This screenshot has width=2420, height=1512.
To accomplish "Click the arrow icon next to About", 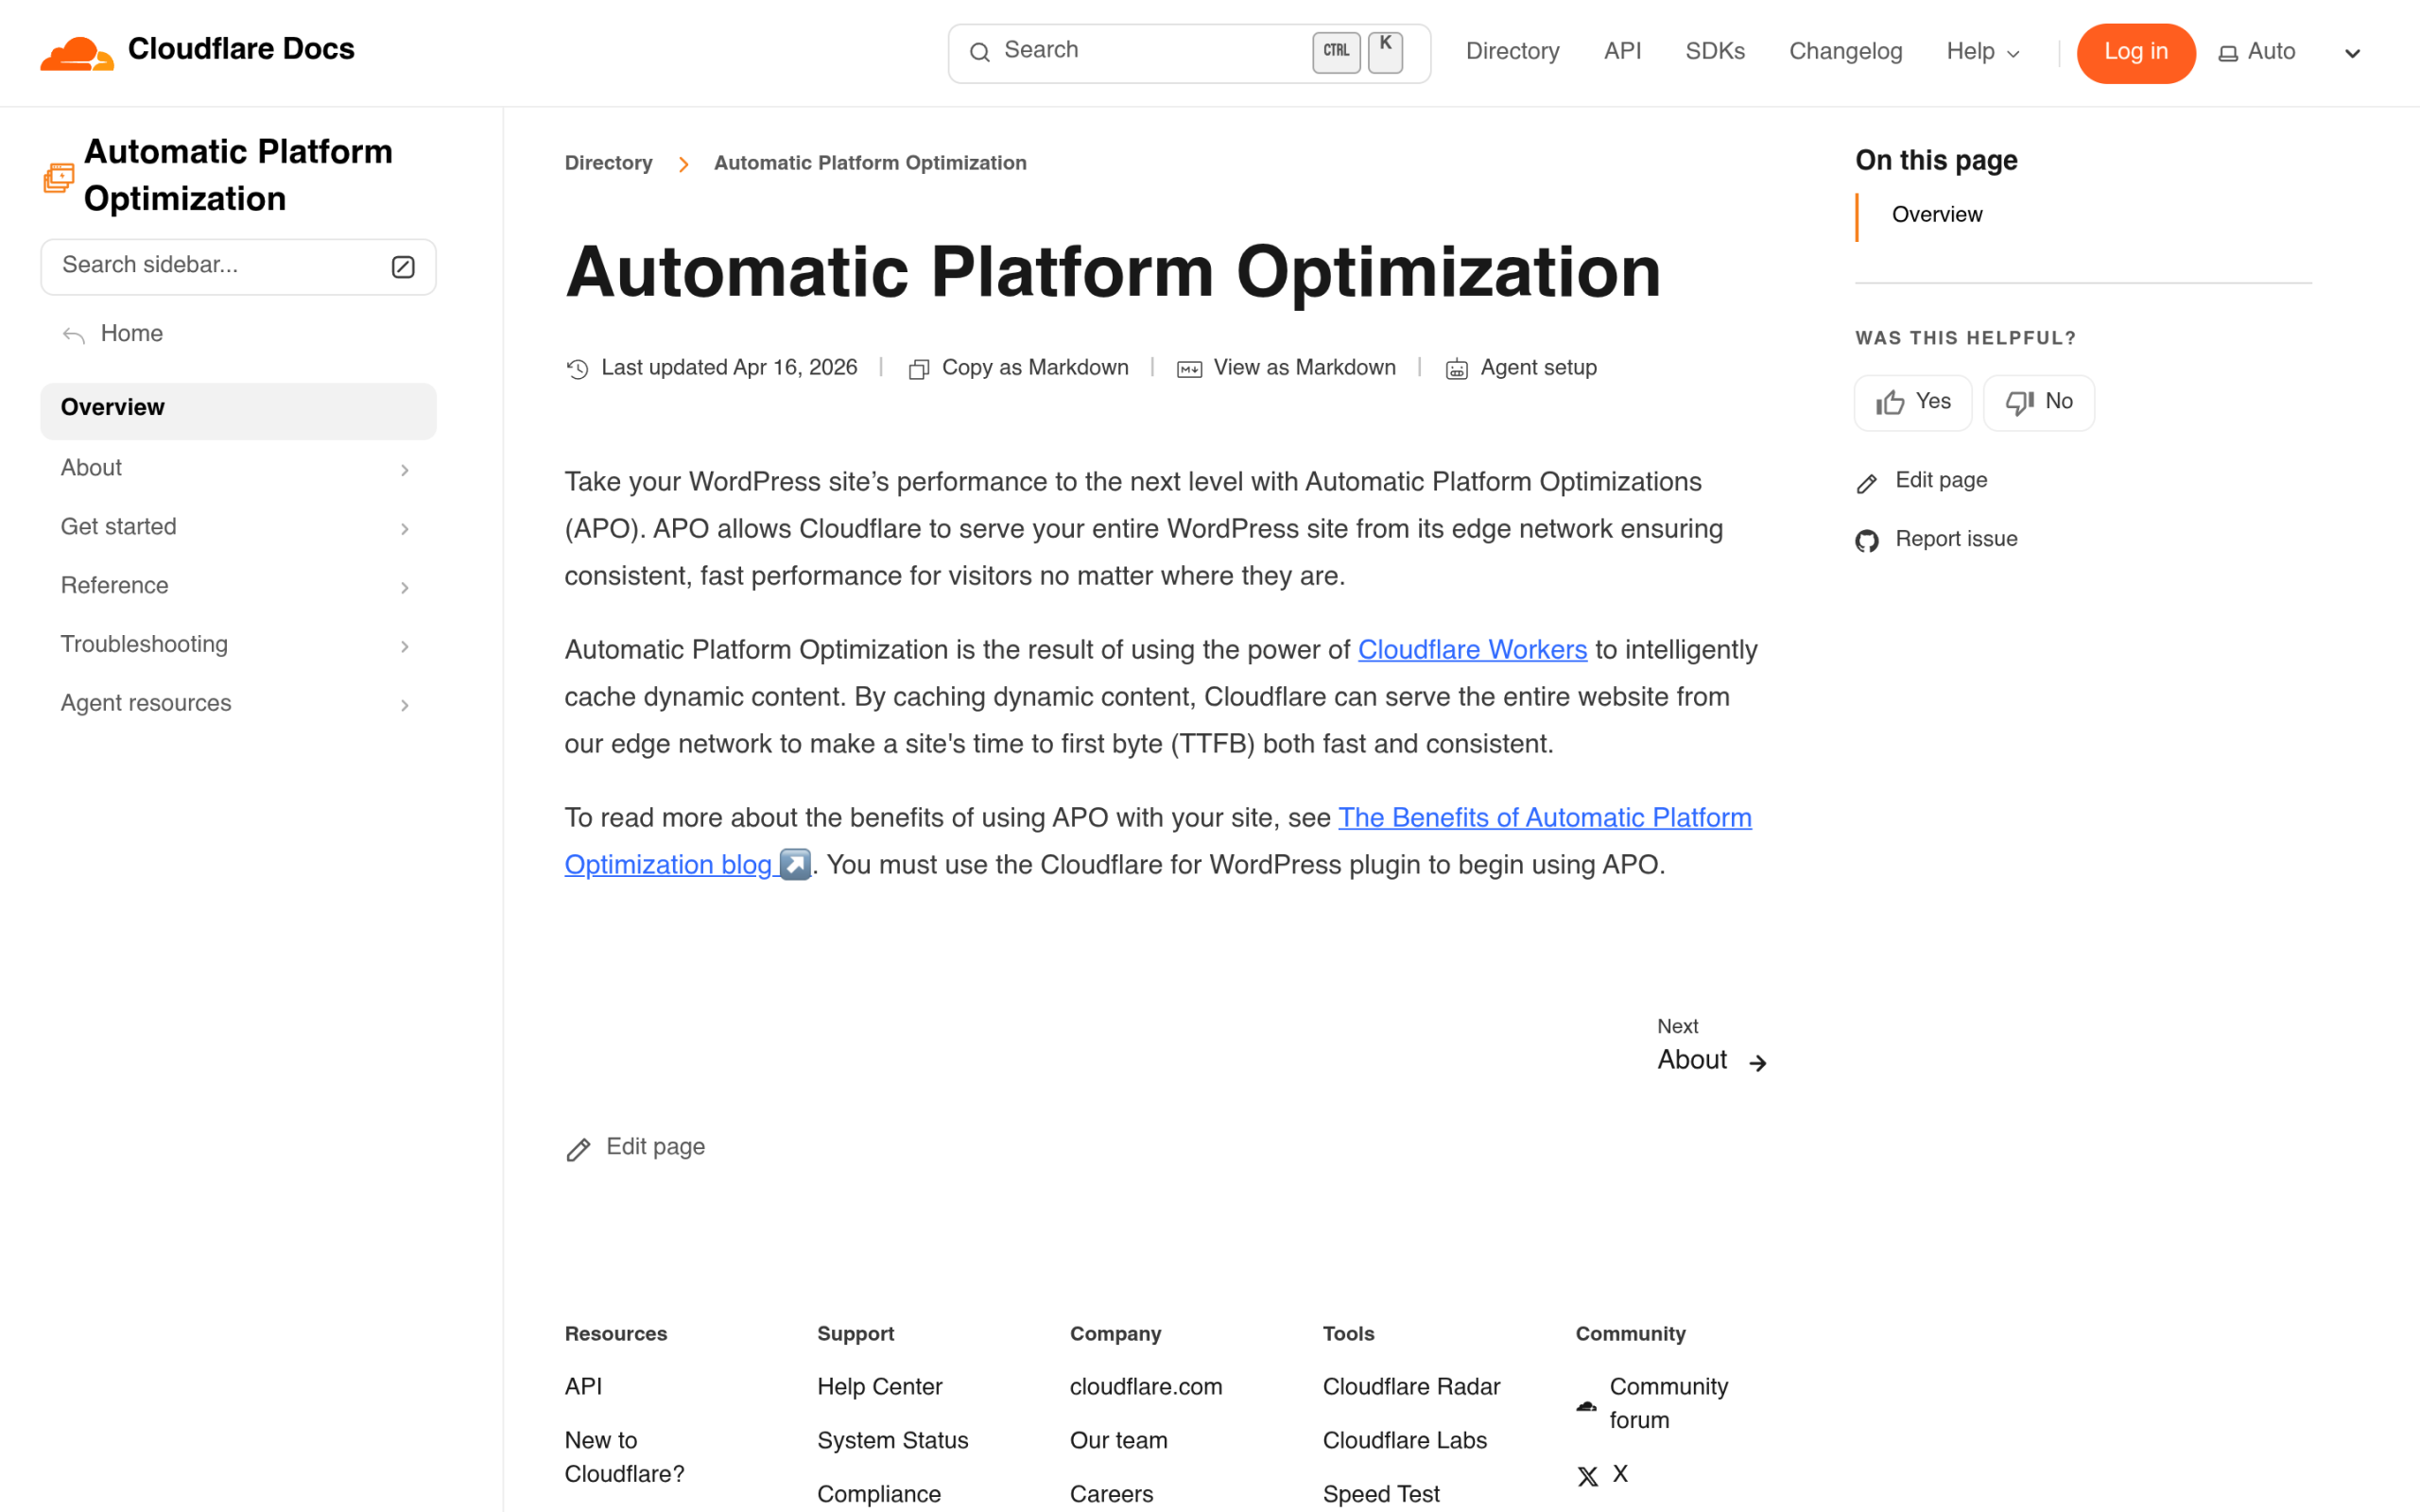I will coord(1757,1063).
